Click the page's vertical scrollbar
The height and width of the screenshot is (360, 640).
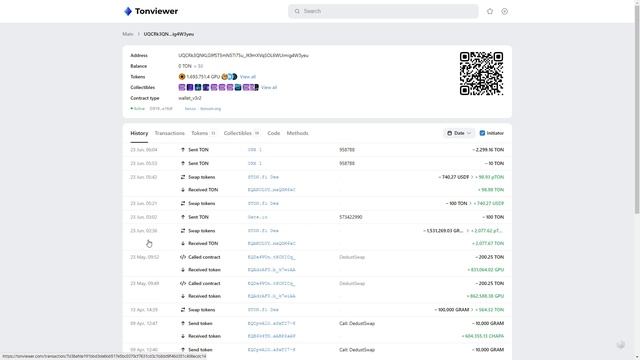point(637,108)
